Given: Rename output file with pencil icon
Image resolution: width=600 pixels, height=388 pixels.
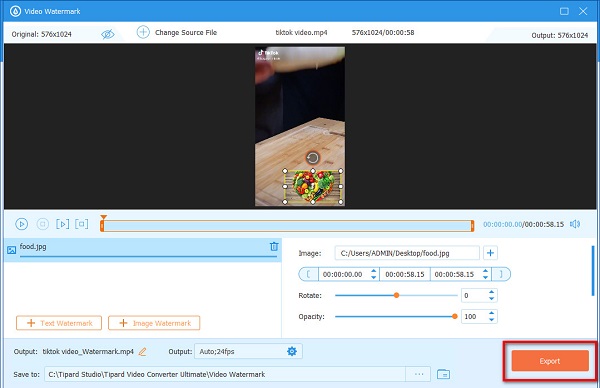Looking at the screenshot, I should (x=142, y=351).
